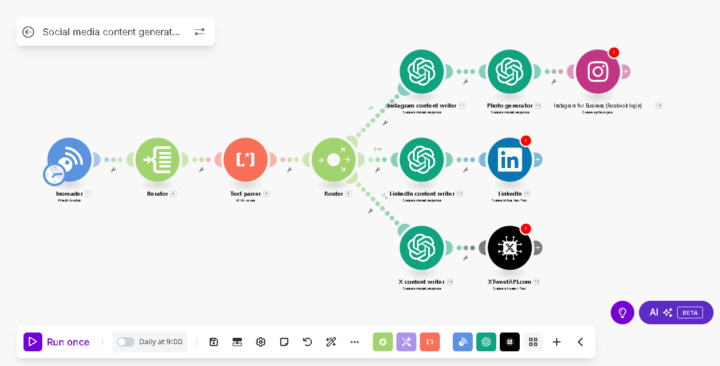Click the red error badge on LinkedIn module
Screen dimensions: 720x366
coord(526,141)
